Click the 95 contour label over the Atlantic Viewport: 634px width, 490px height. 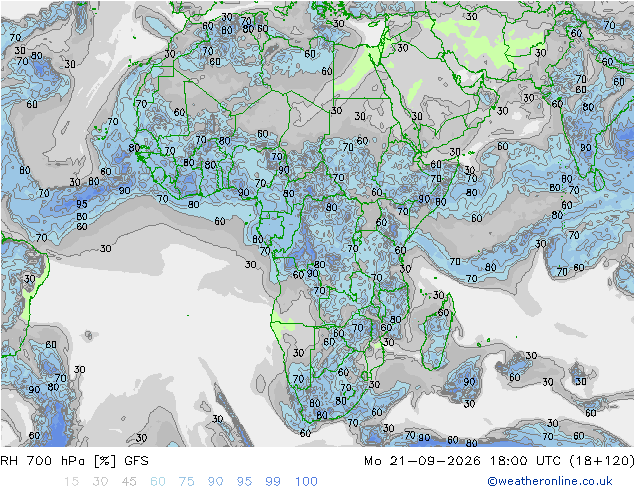[82, 204]
